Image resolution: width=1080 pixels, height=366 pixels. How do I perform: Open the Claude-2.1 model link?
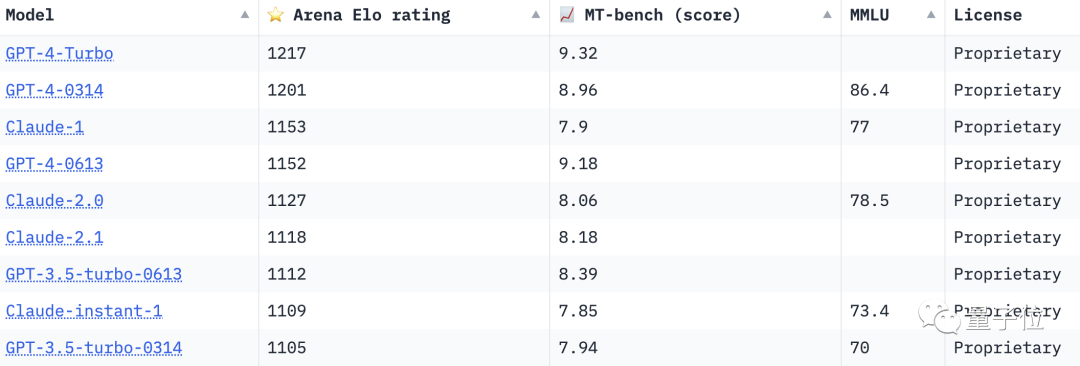coord(55,237)
